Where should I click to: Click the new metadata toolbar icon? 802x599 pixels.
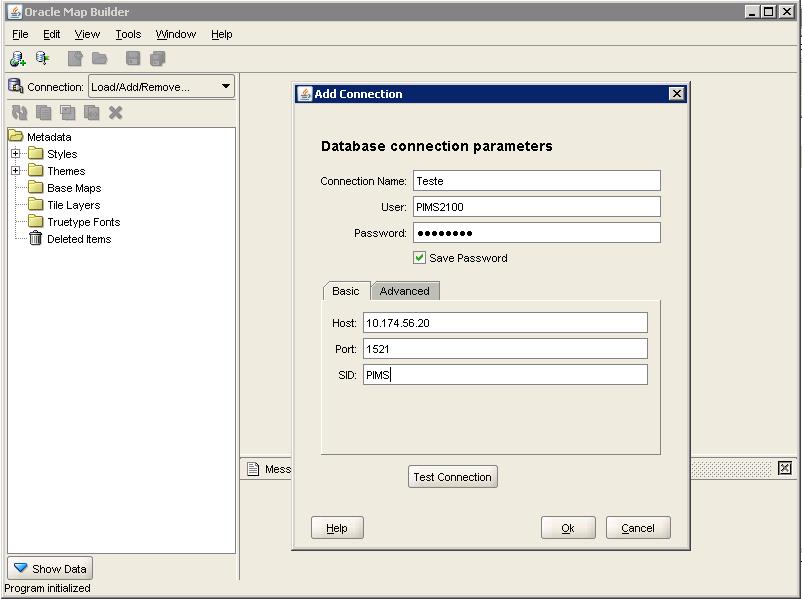coord(75,58)
